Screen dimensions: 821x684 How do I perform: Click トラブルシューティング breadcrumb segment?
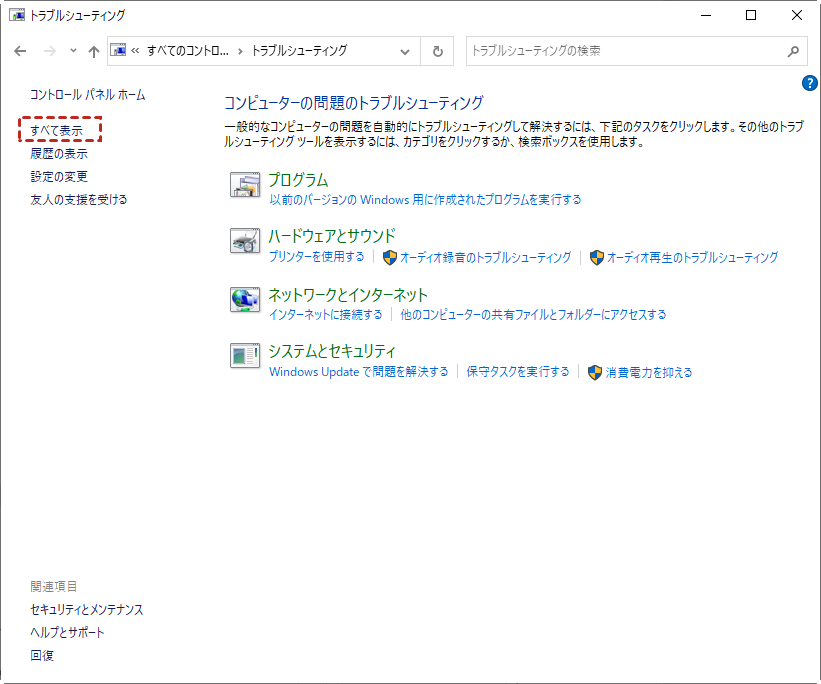(x=299, y=51)
